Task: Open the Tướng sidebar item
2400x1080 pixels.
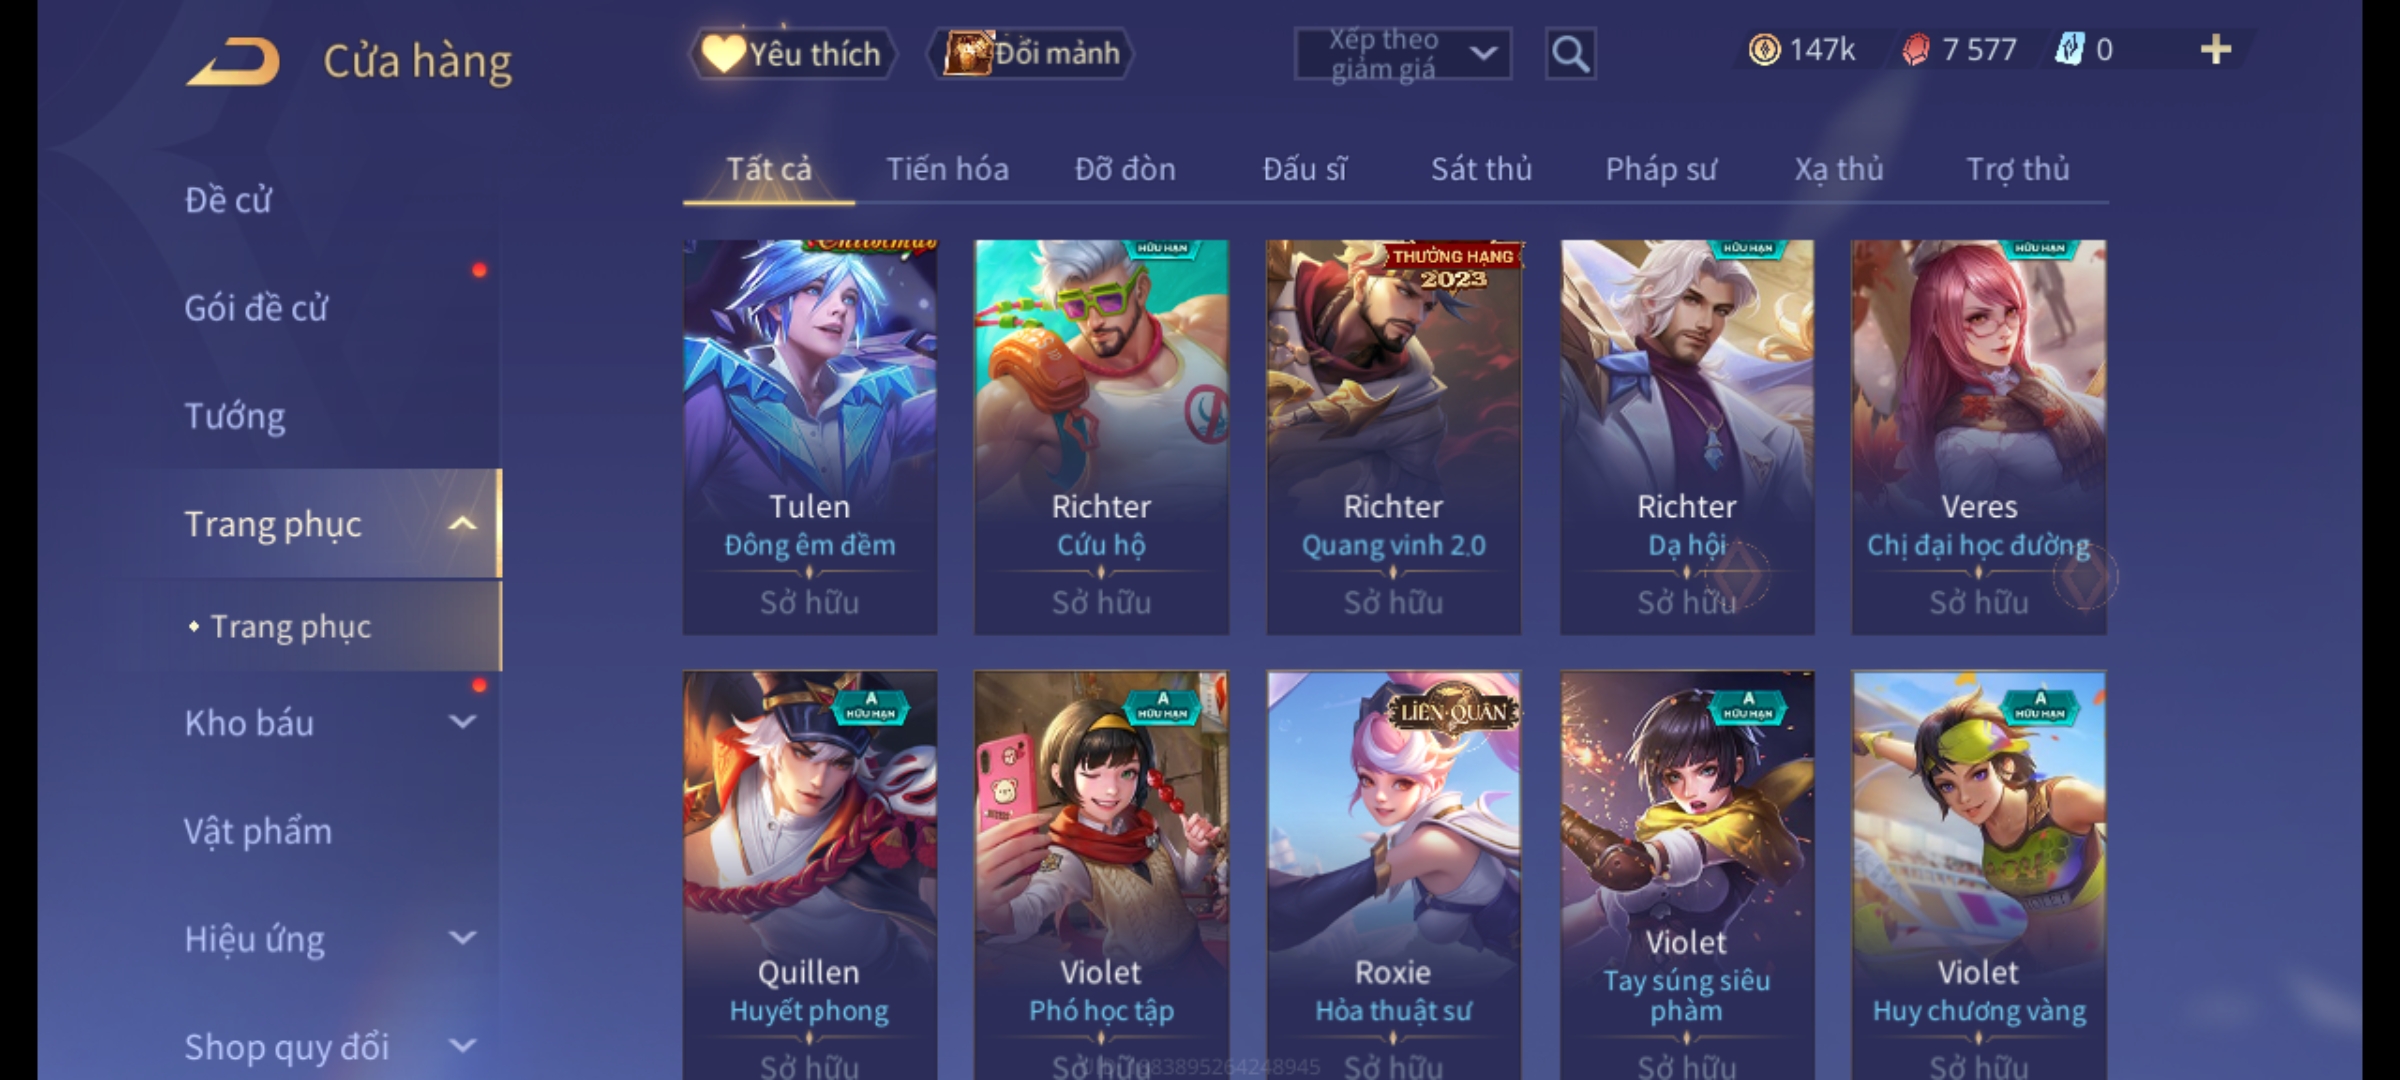Action: [x=235, y=416]
